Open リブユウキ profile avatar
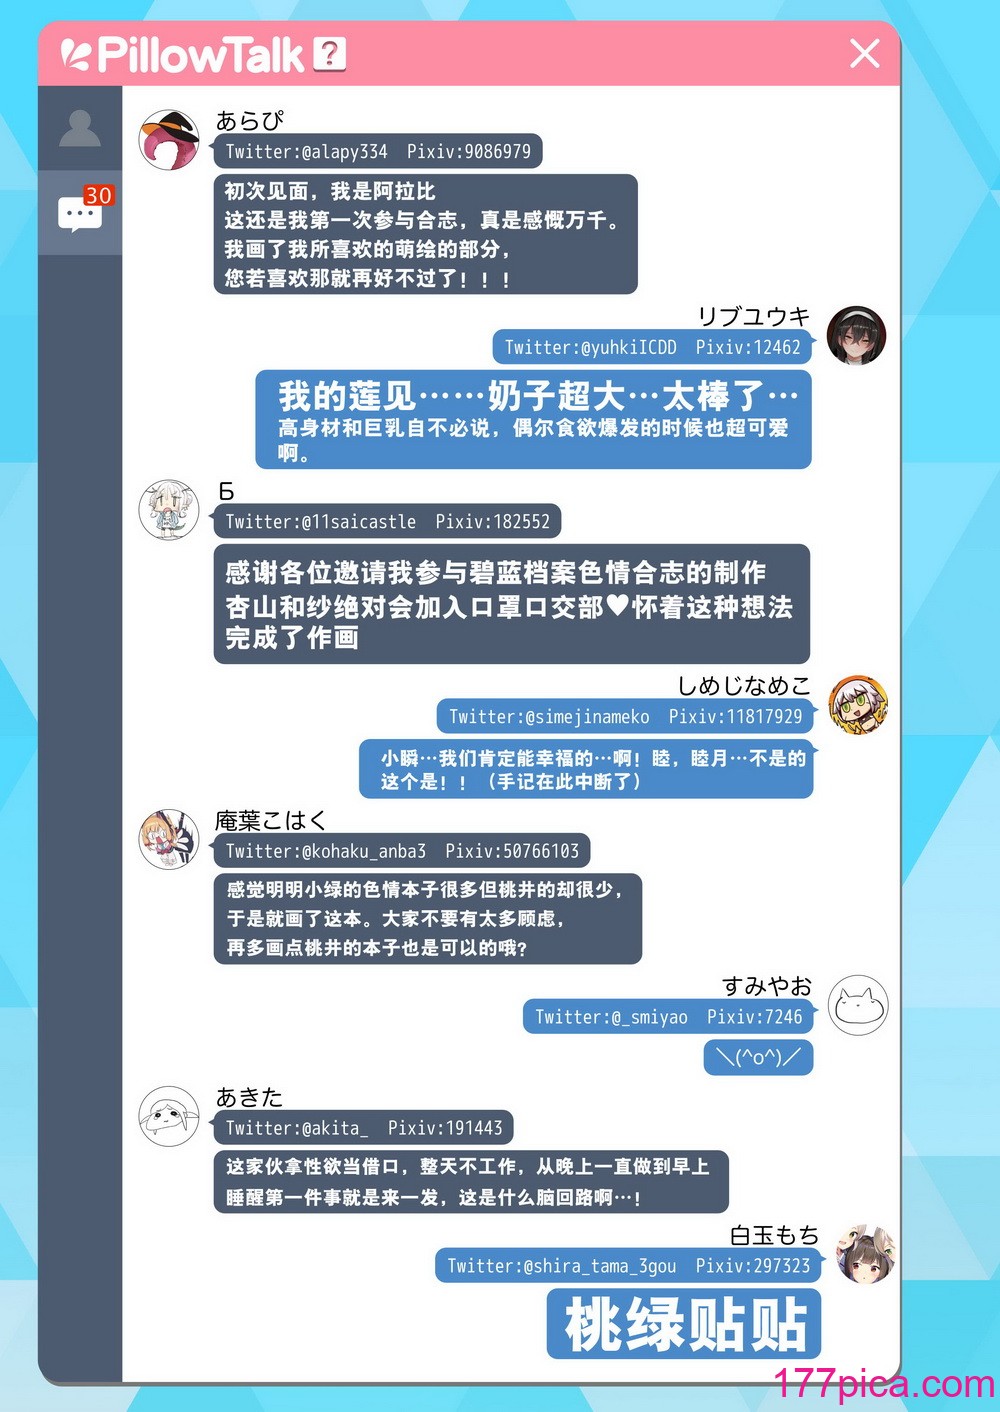Image resolution: width=1000 pixels, height=1412 pixels. coord(857,335)
